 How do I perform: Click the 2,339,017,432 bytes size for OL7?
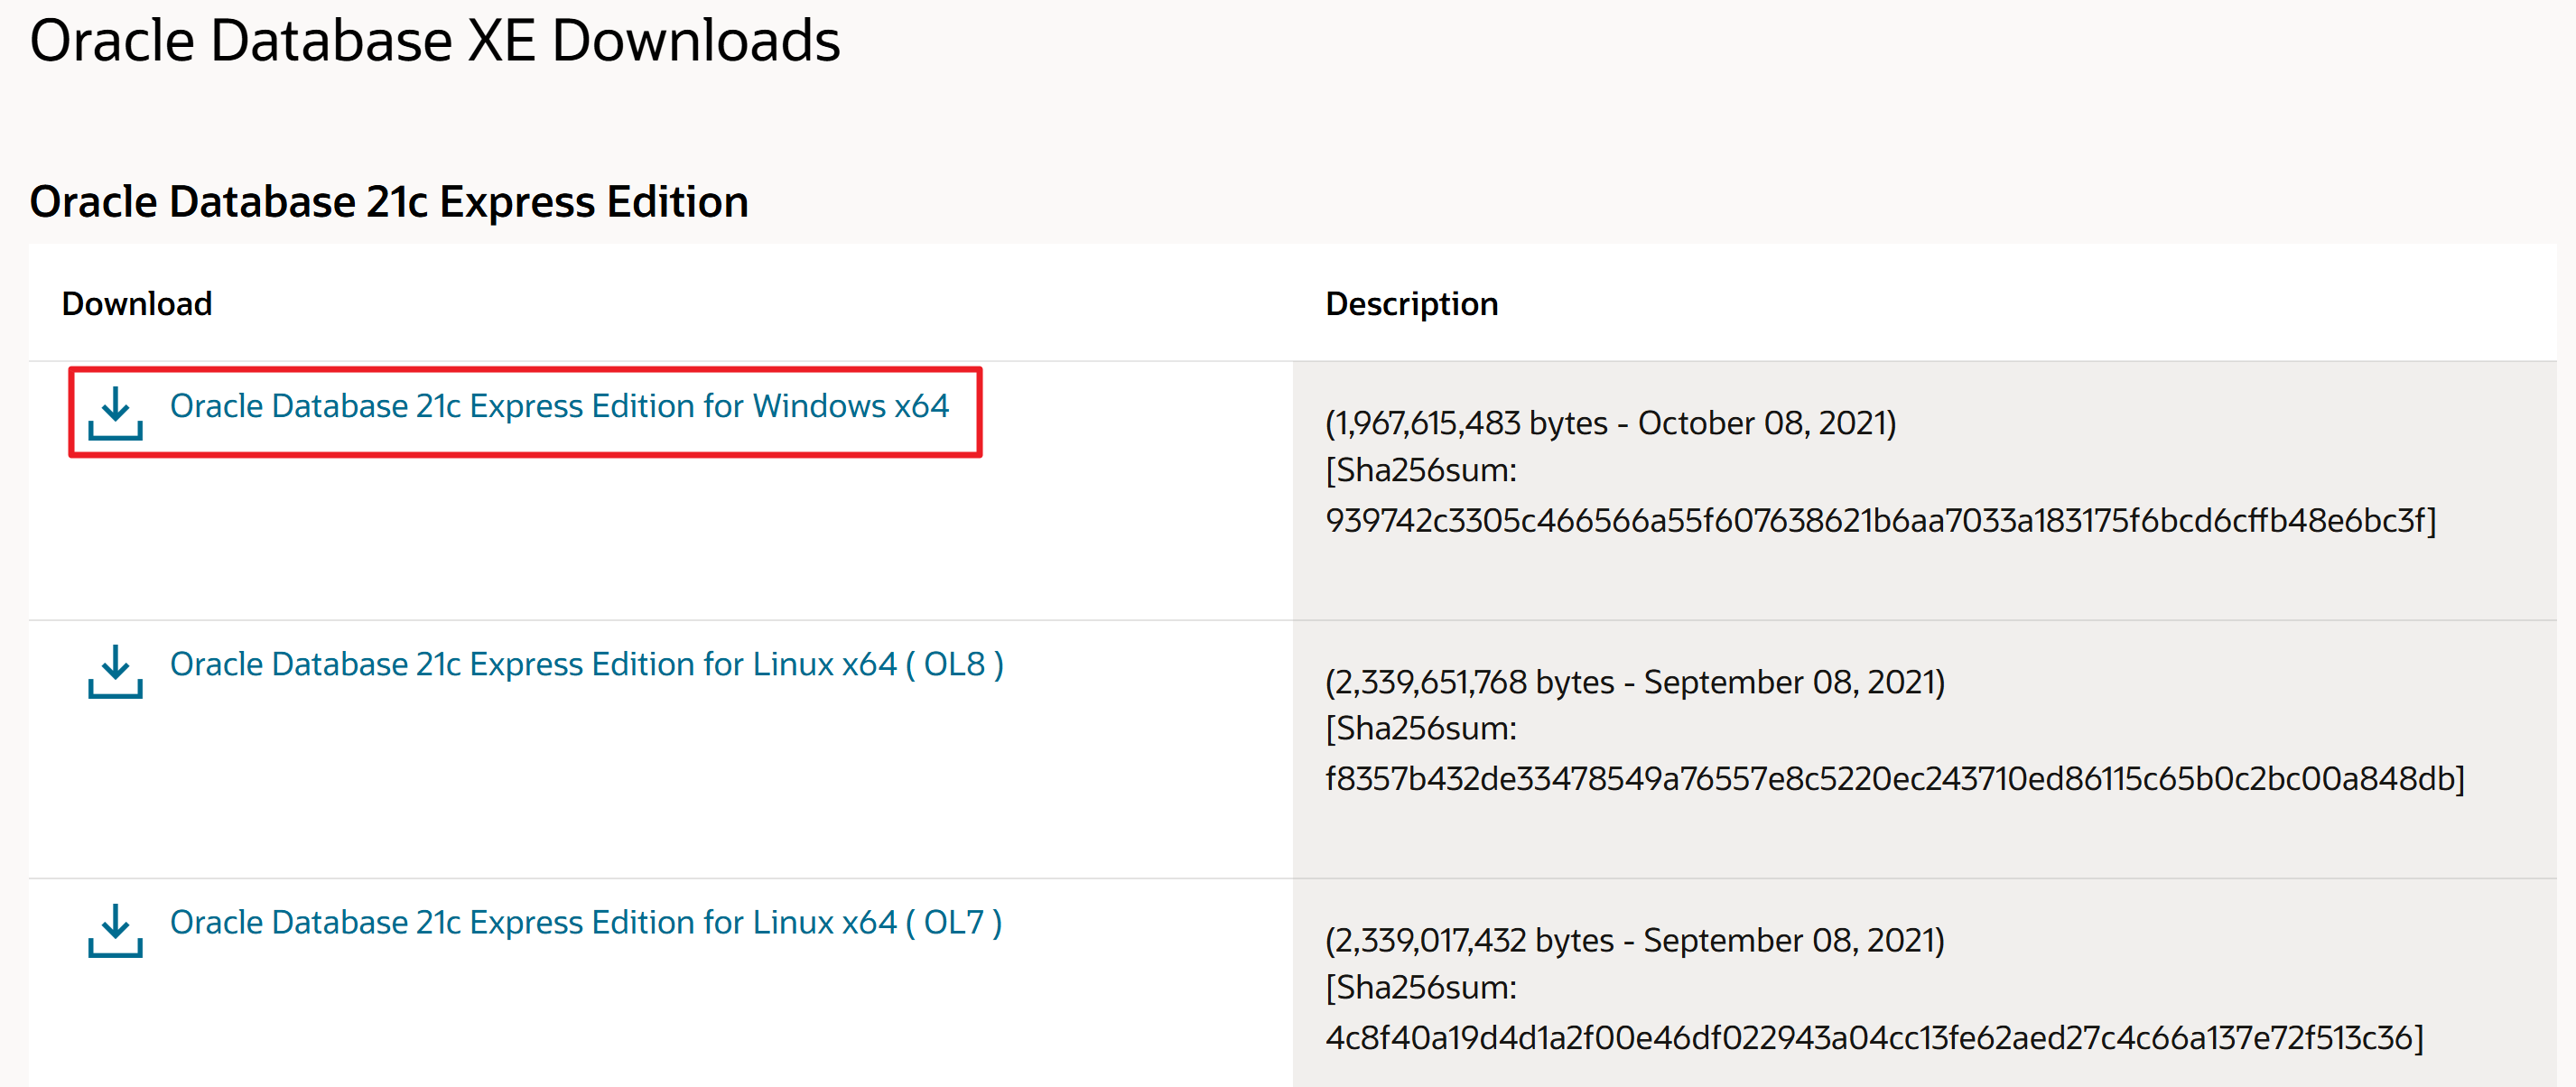click(x=1470, y=940)
